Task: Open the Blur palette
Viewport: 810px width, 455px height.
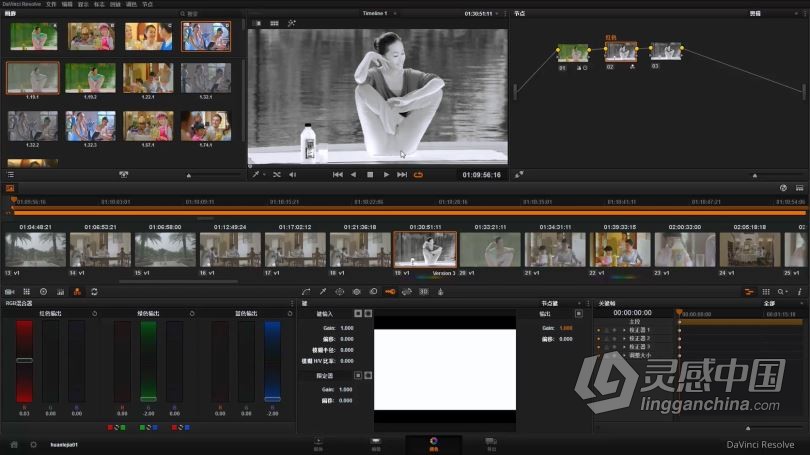Action: click(373, 292)
